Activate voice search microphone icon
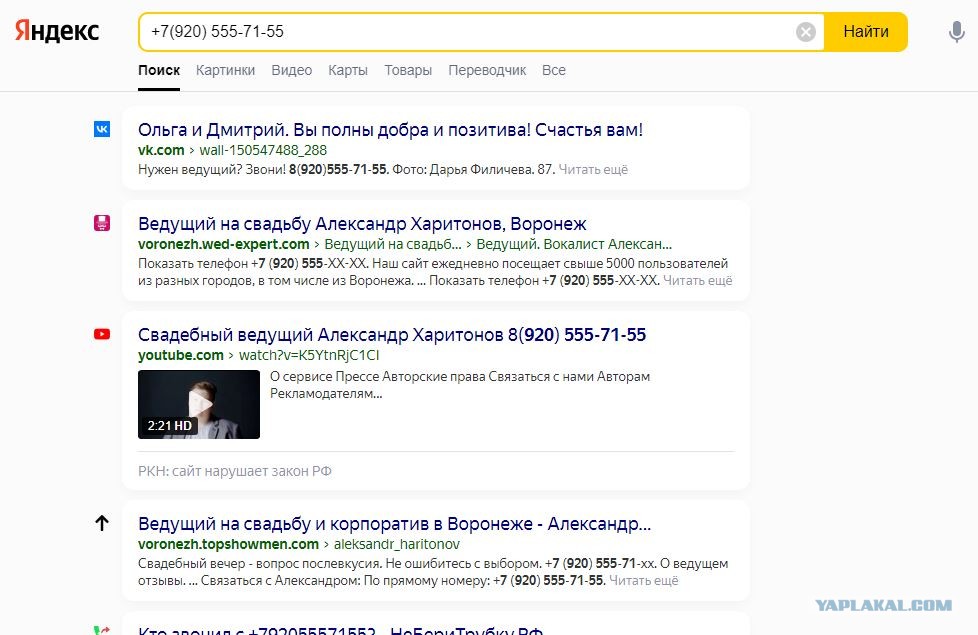The height and width of the screenshot is (635, 978). click(956, 32)
